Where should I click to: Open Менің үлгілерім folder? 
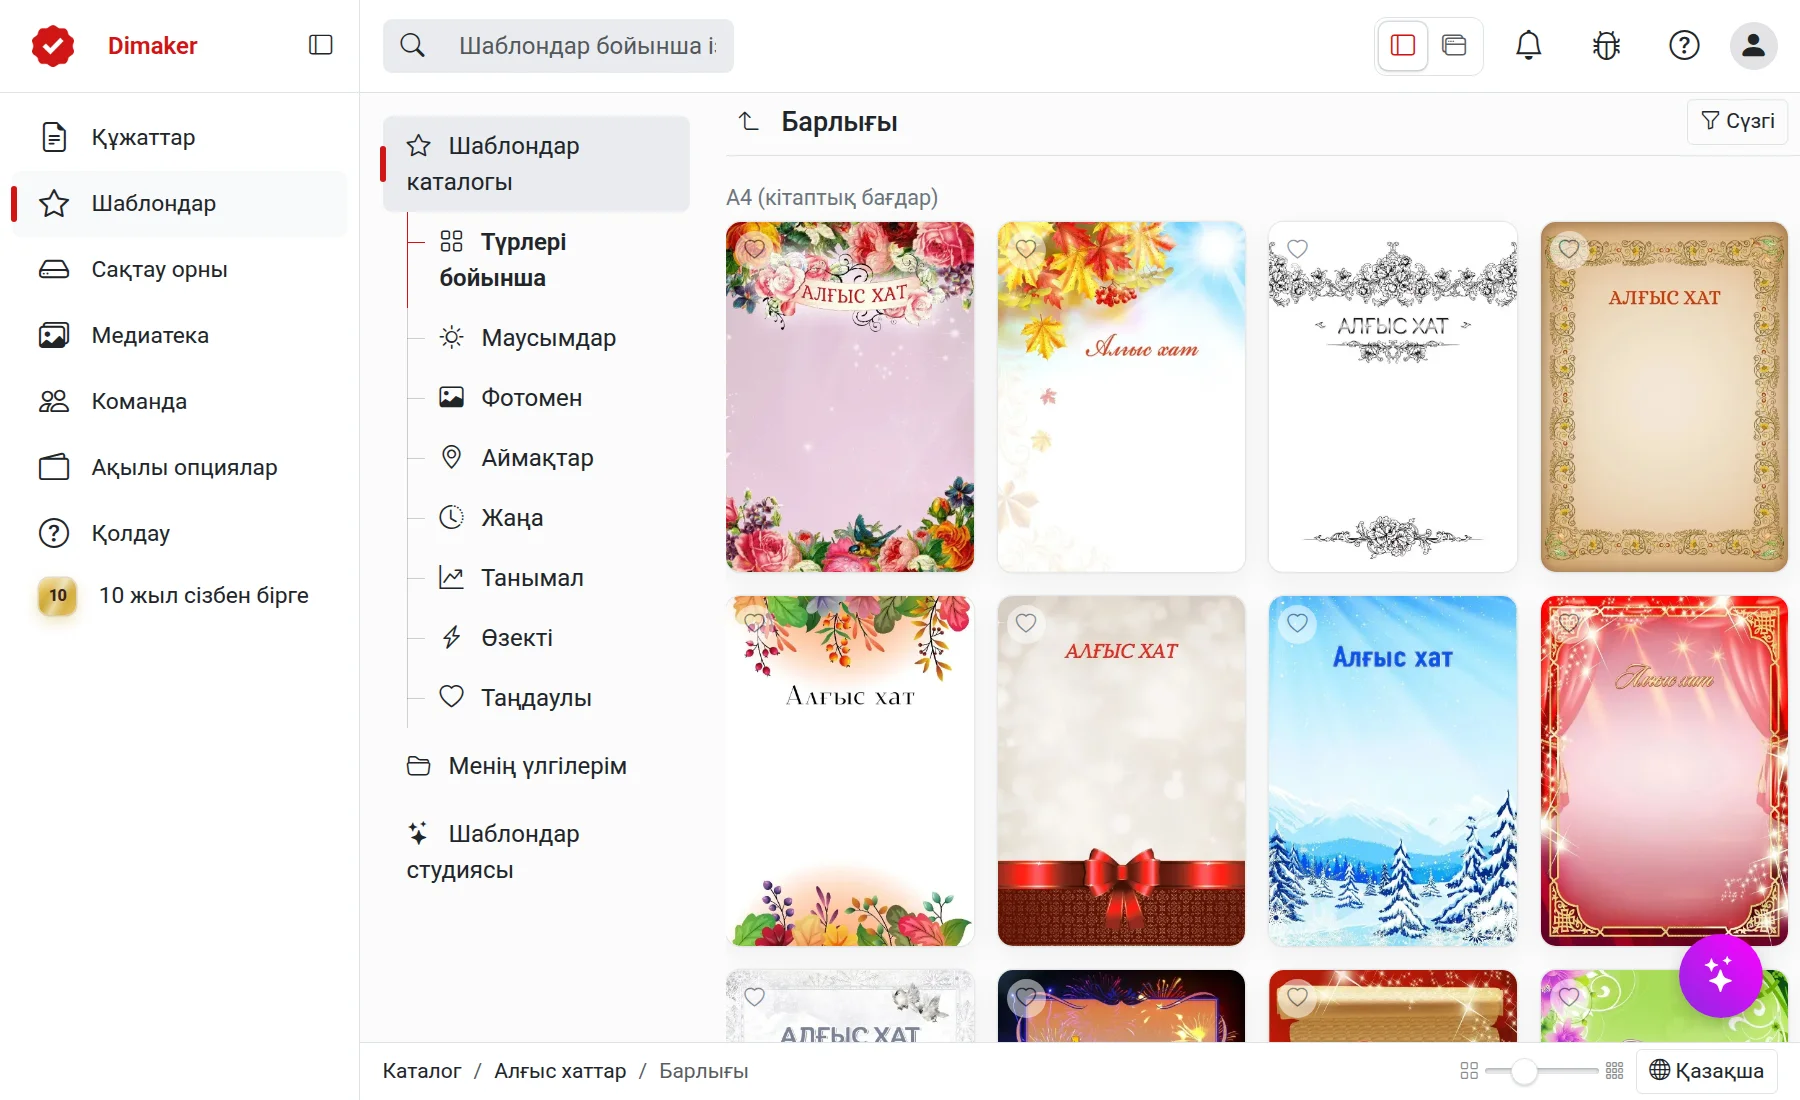pyautogui.click(x=536, y=766)
